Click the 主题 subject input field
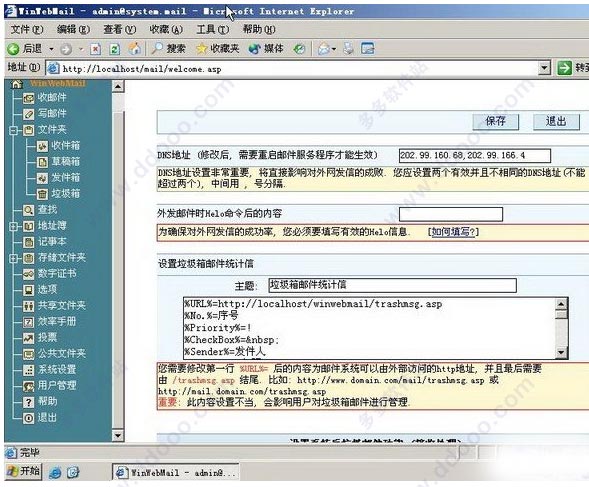 coord(392,285)
